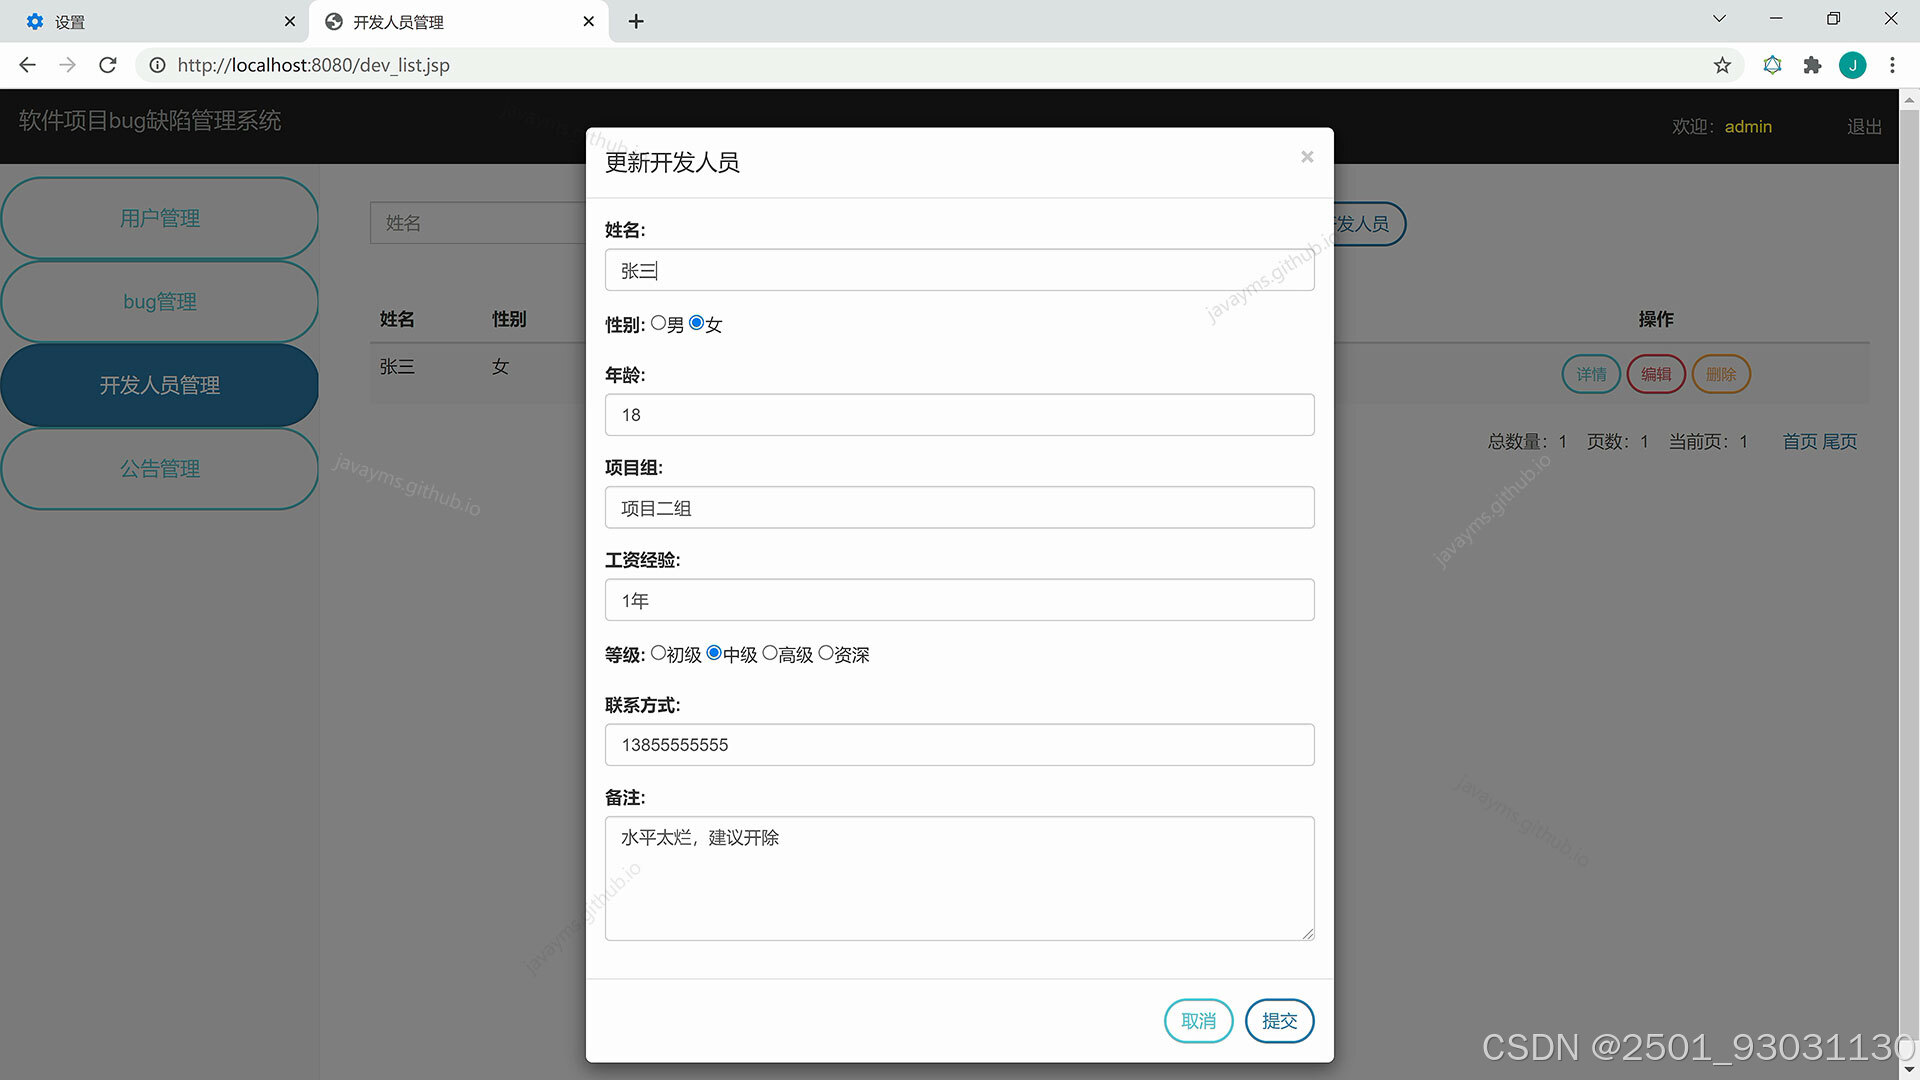
Task: Go to 首页 in pagination
Action: (1800, 442)
